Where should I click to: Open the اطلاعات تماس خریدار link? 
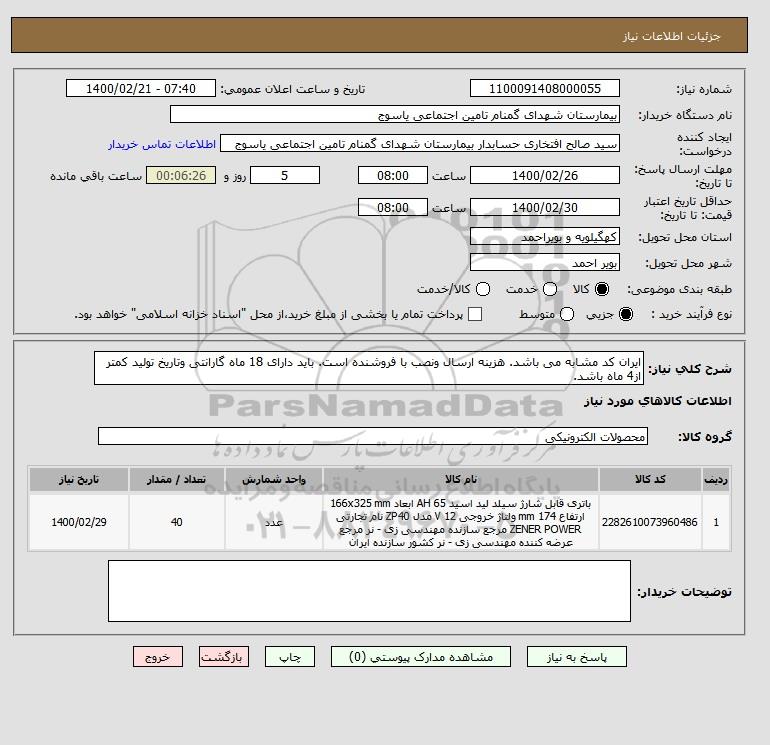[x=162, y=144]
